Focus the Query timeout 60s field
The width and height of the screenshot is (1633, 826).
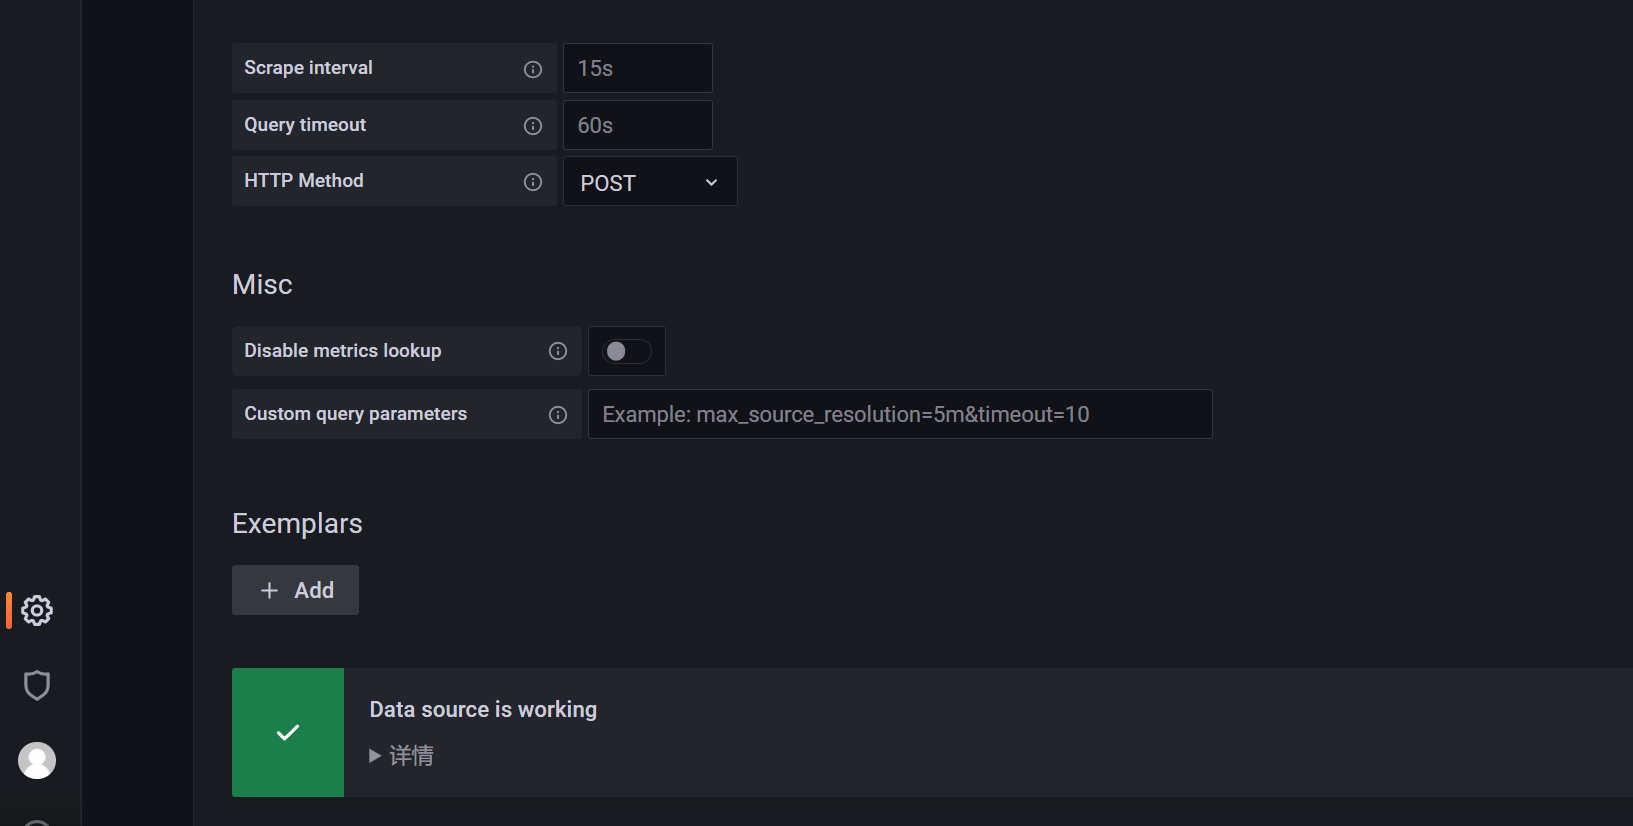(638, 125)
